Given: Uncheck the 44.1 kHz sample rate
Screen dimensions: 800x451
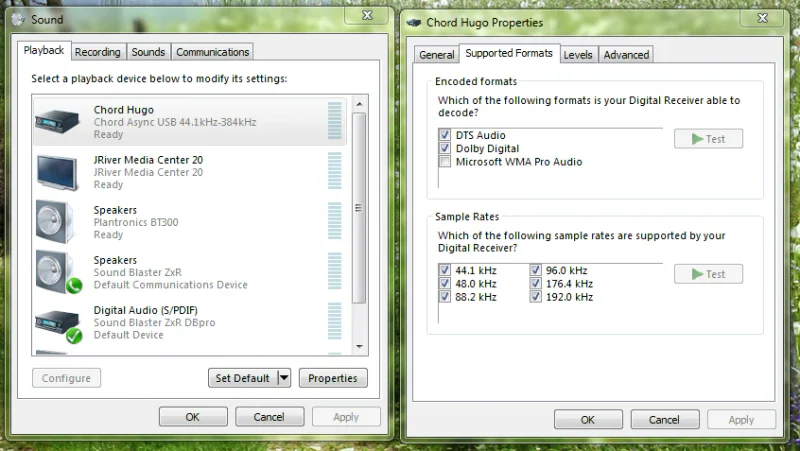Looking at the screenshot, I should pyautogui.click(x=445, y=270).
